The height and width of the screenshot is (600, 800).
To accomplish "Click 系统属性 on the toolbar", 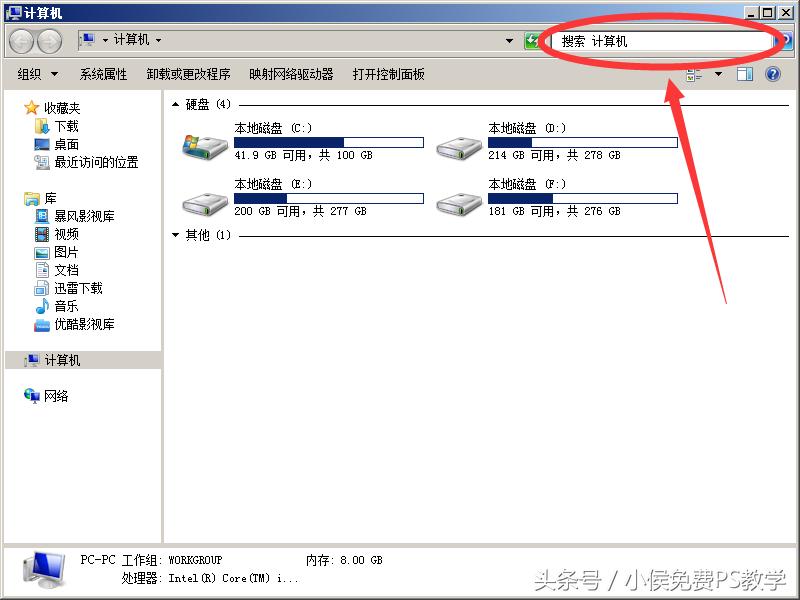I will (x=106, y=73).
